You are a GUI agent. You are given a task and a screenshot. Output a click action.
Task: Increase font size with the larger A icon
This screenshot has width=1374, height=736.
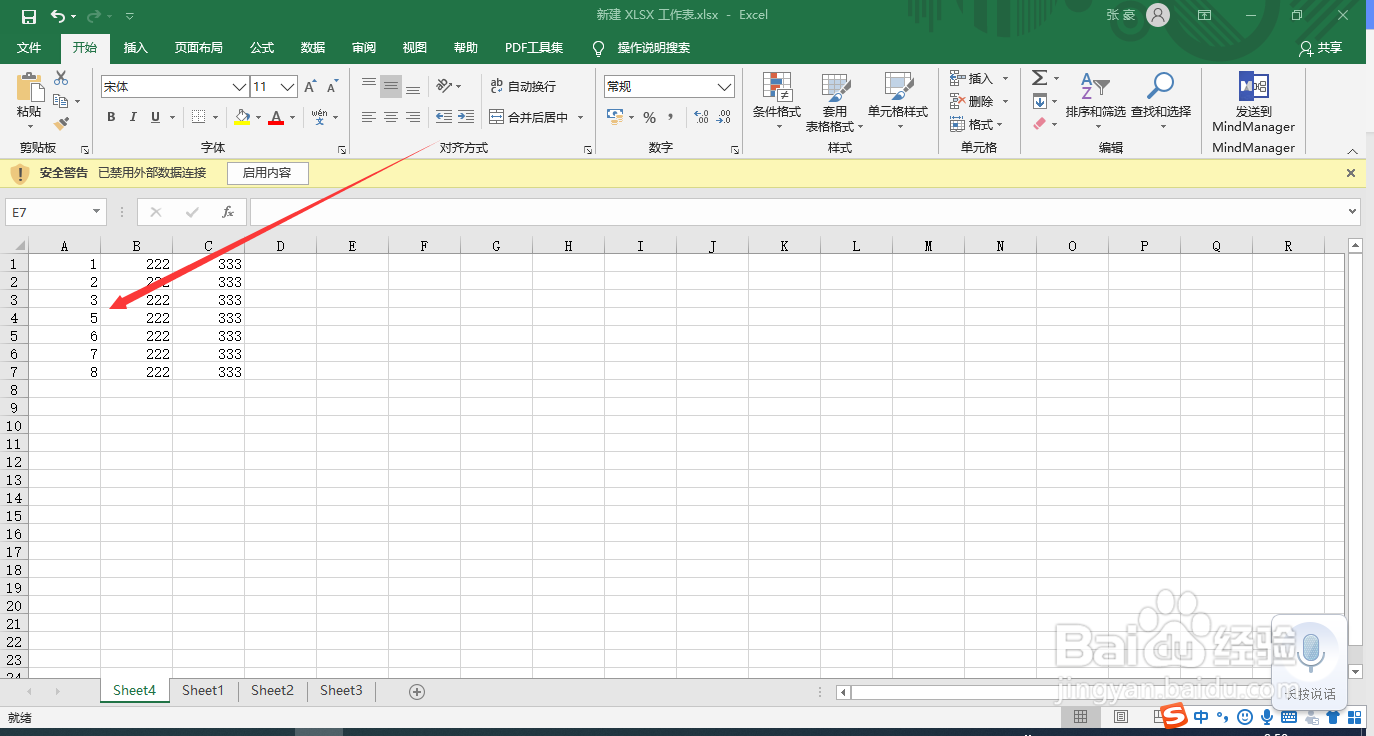(x=311, y=87)
